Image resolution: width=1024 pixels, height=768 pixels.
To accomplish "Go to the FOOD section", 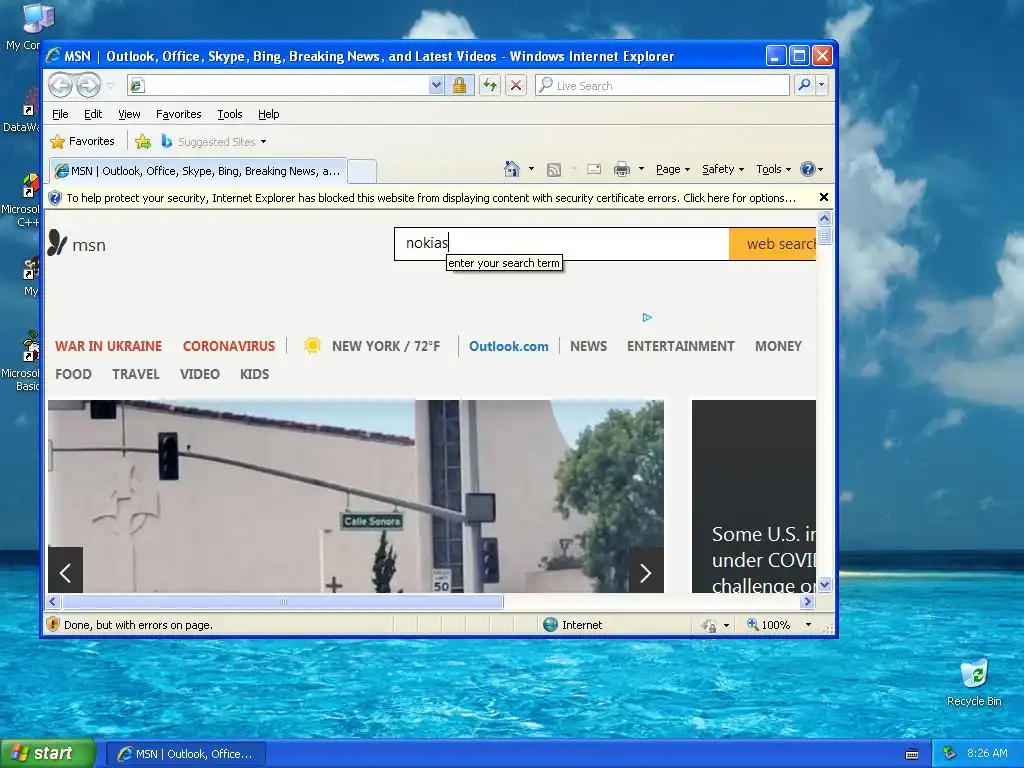I will point(73,374).
